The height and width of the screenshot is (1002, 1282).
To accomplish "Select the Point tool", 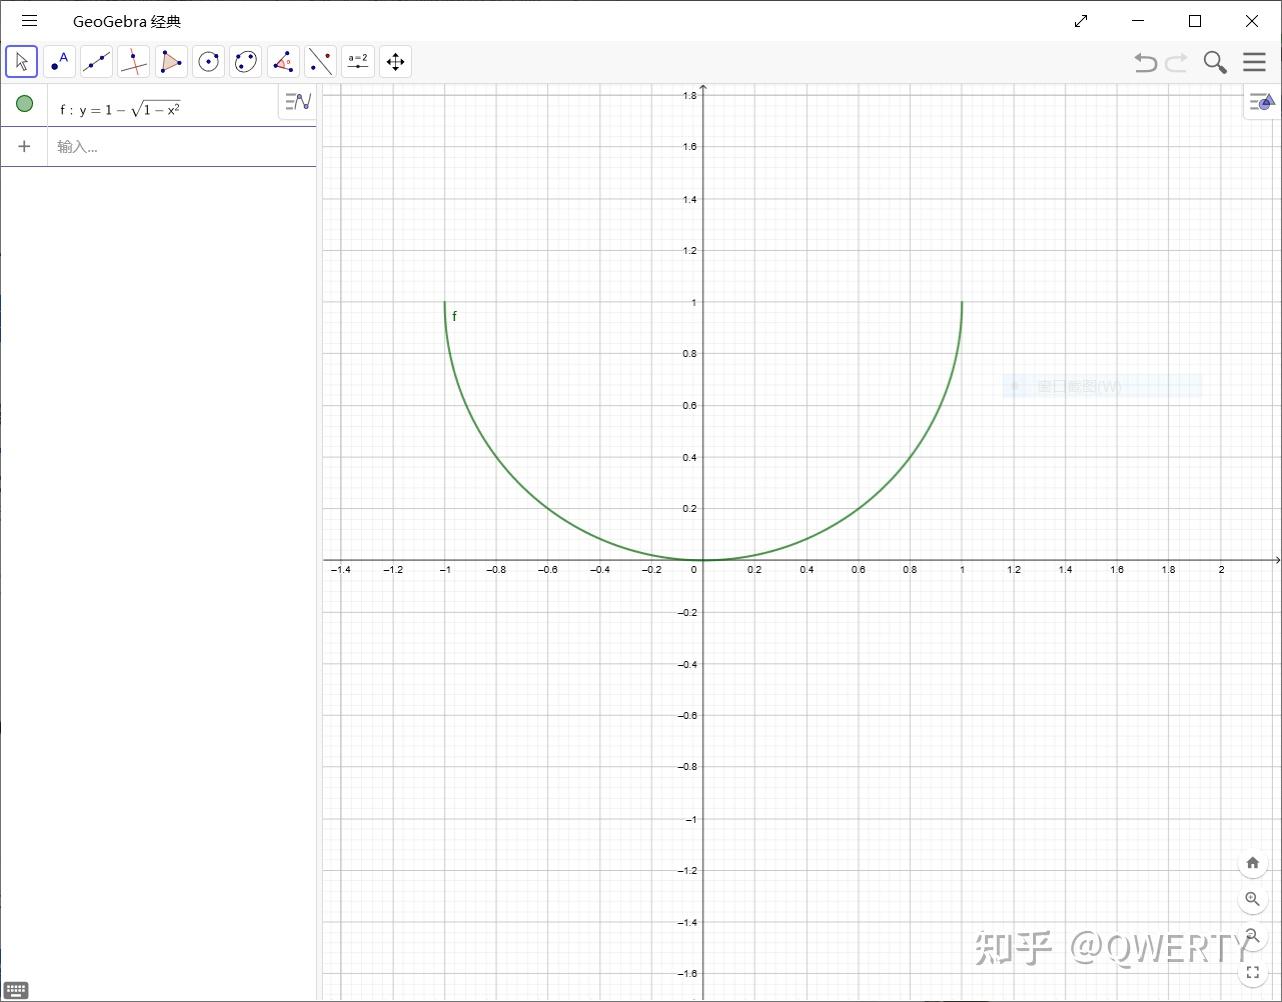I will [59, 61].
